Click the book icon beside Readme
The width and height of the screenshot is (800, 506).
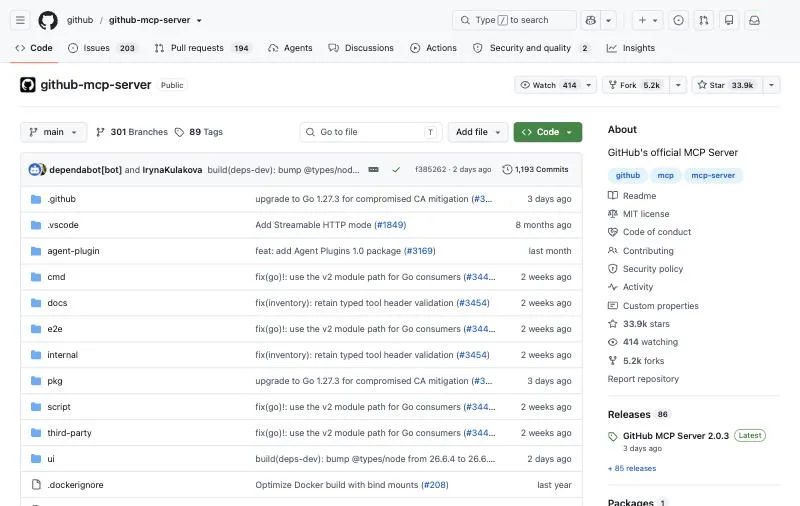(x=613, y=195)
